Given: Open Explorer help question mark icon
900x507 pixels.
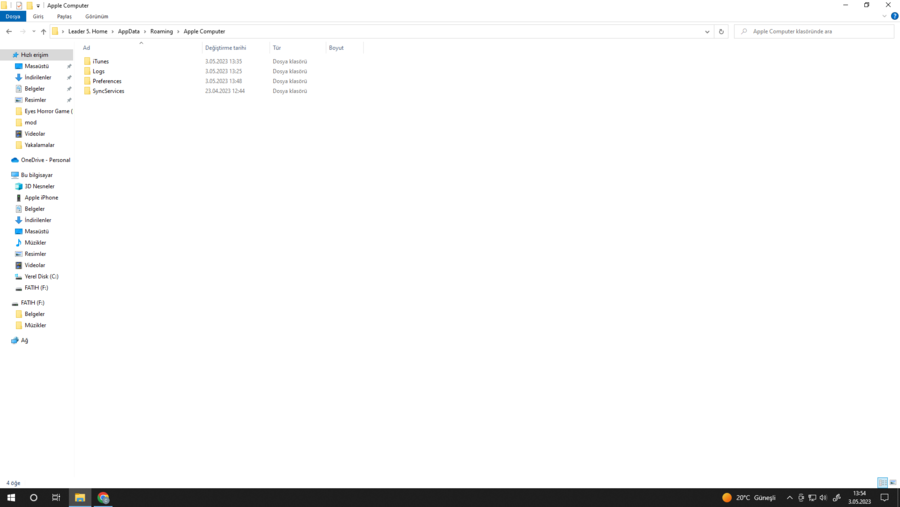Looking at the screenshot, I should click(x=894, y=16).
